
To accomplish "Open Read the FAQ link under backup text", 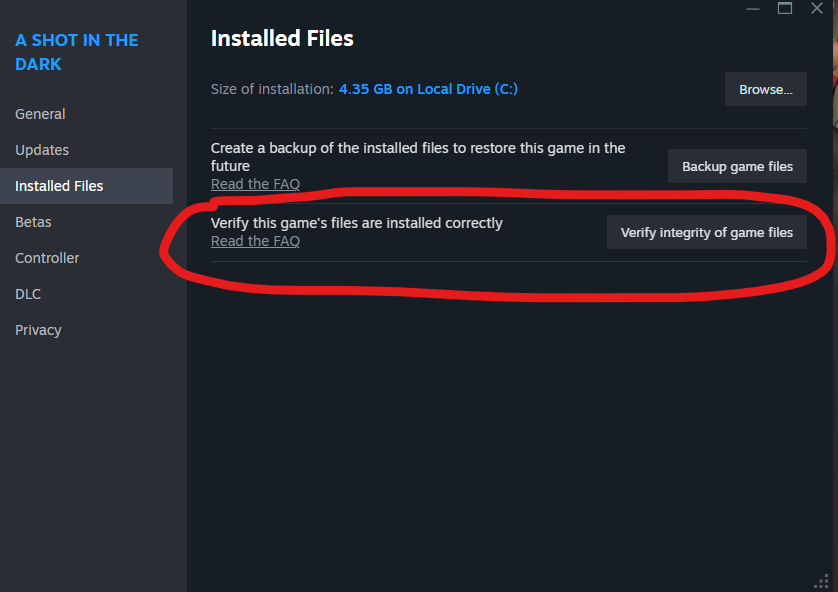I will (x=255, y=184).
